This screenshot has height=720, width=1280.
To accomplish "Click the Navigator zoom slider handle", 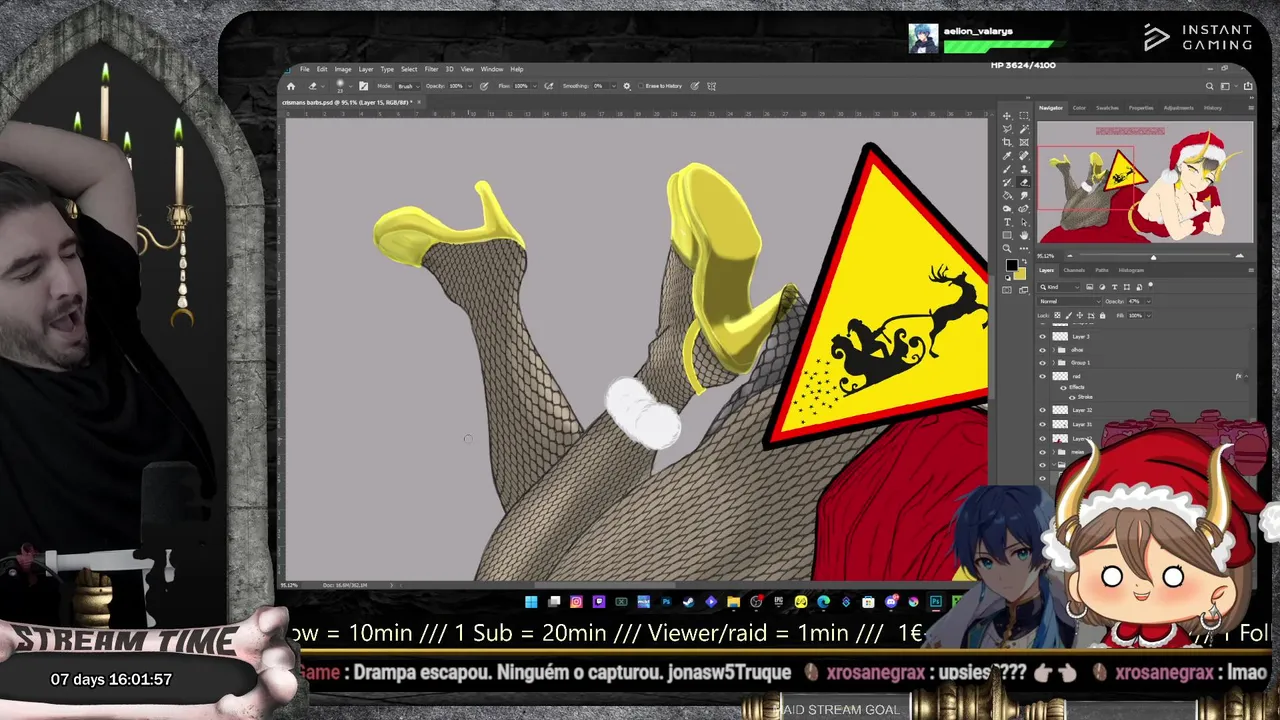I will [x=1153, y=257].
